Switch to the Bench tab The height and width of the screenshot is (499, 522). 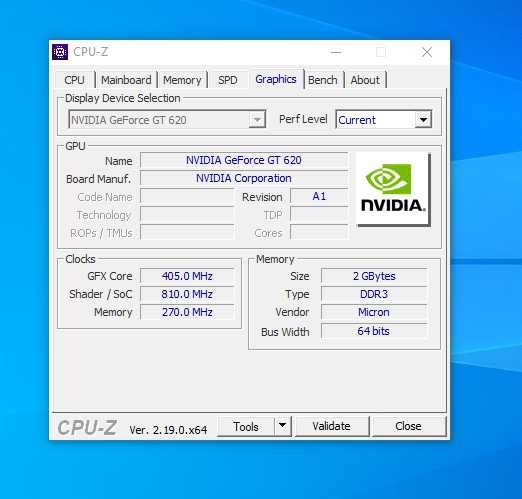pyautogui.click(x=323, y=80)
